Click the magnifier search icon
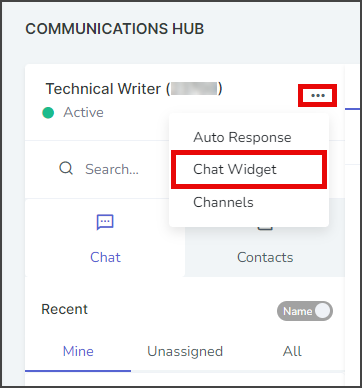The height and width of the screenshot is (388, 362). coord(66,169)
